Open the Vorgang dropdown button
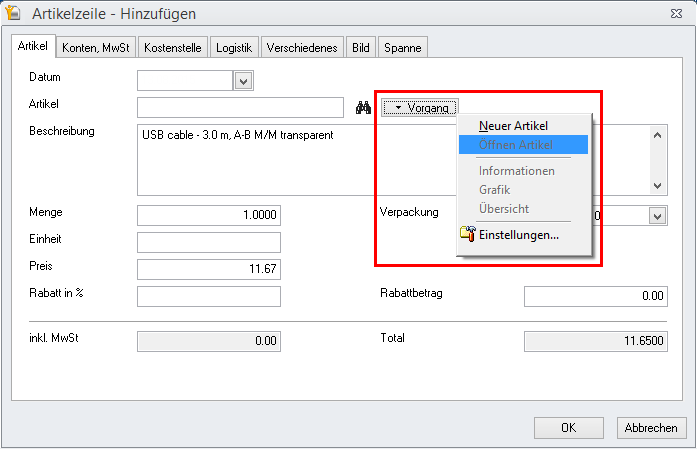Screen dimensions: 697x449 (419, 107)
